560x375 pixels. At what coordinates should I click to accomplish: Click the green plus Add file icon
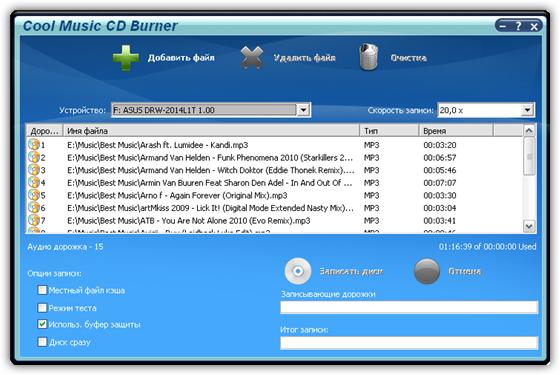point(126,58)
